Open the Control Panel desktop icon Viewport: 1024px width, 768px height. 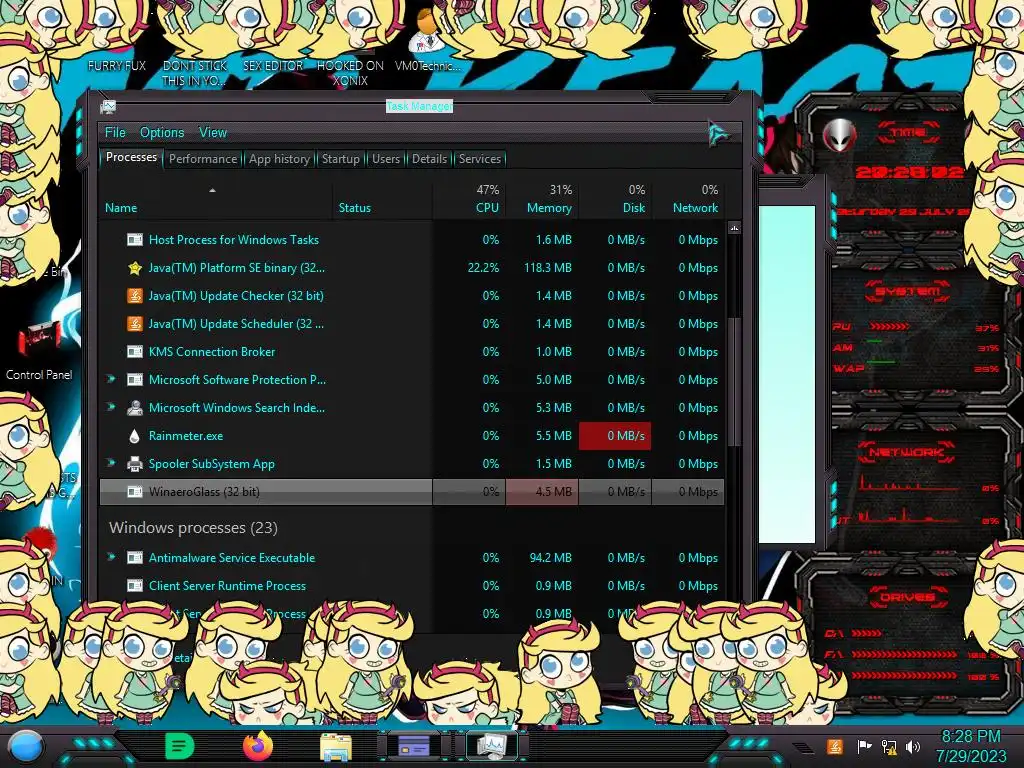(39, 351)
